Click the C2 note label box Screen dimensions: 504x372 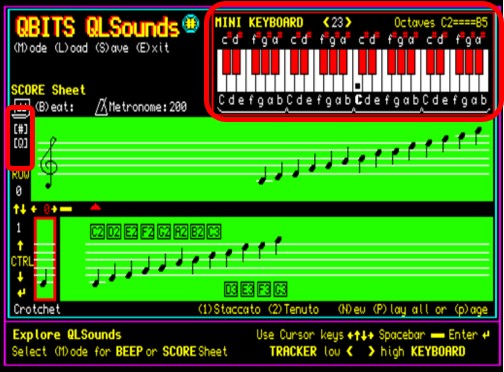[x=97, y=232]
